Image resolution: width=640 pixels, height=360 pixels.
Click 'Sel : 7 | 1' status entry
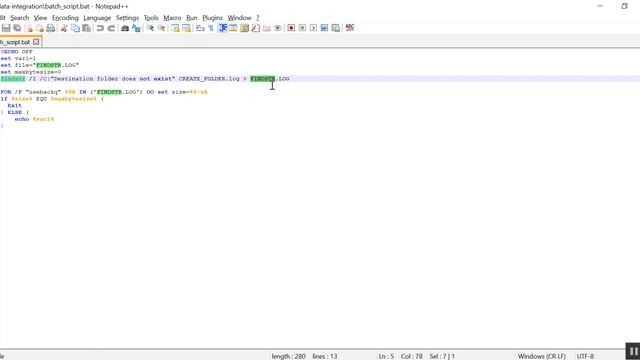point(442,356)
